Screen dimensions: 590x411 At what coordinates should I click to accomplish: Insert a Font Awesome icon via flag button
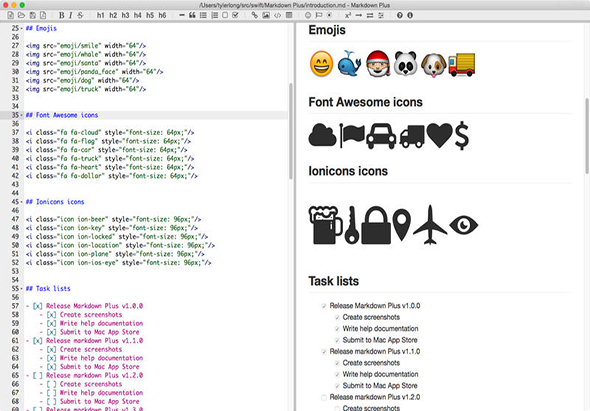[319, 15]
